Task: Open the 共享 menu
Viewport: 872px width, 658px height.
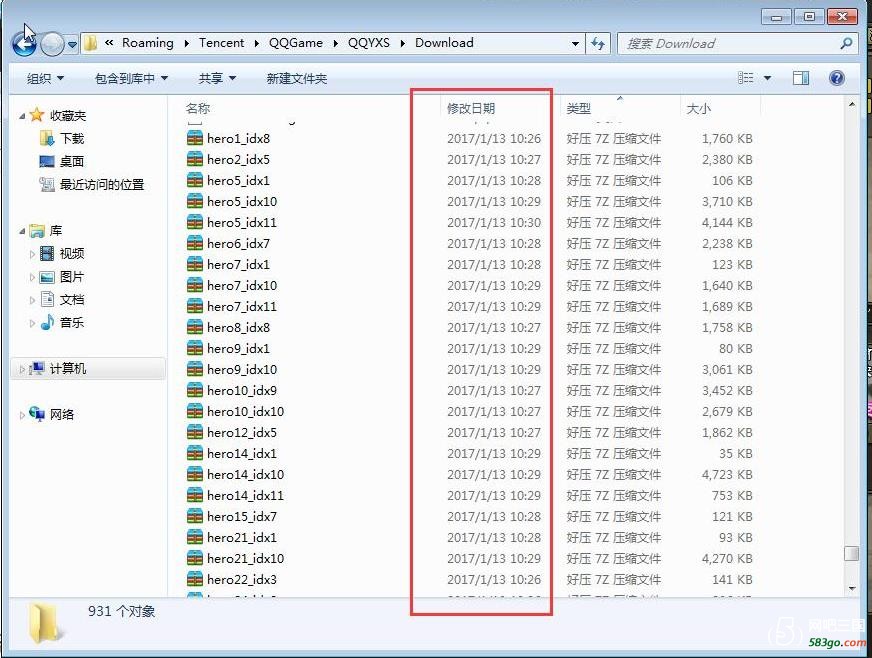Action: tap(217, 78)
